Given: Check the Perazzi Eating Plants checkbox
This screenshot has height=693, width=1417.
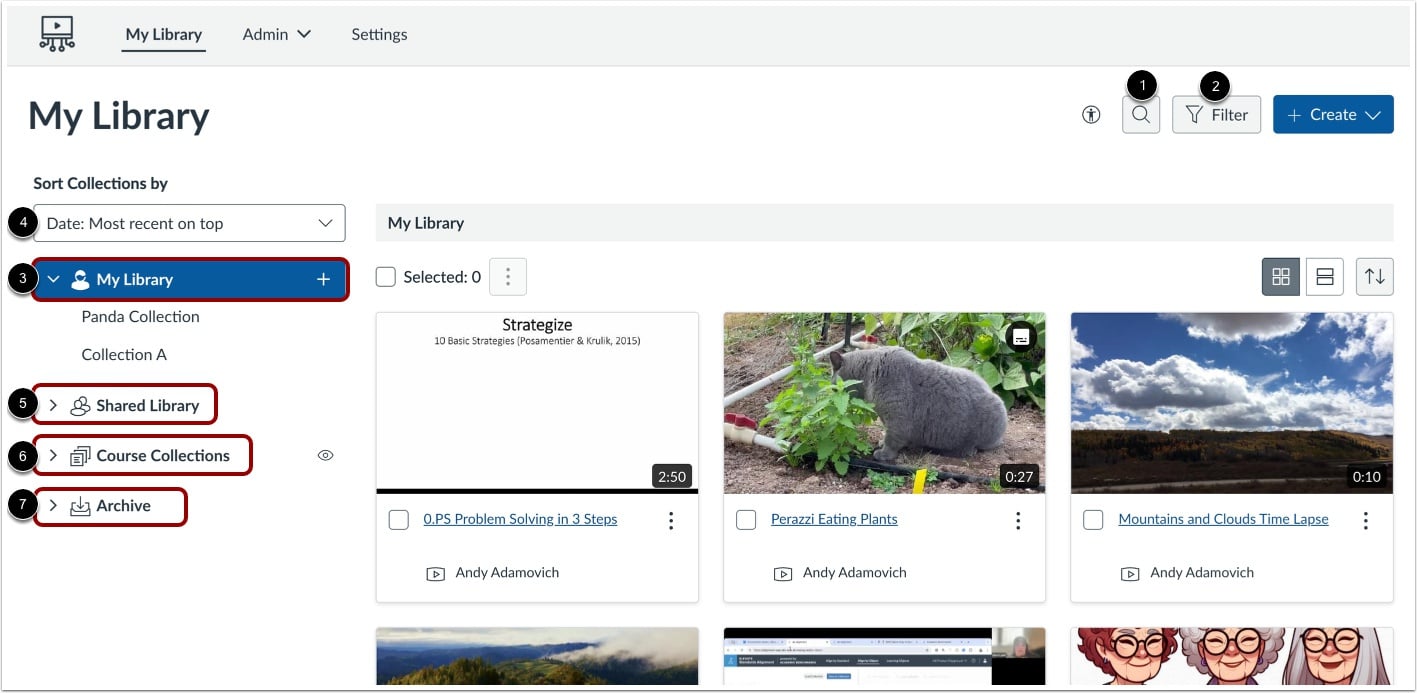Looking at the screenshot, I should pyautogui.click(x=746, y=520).
